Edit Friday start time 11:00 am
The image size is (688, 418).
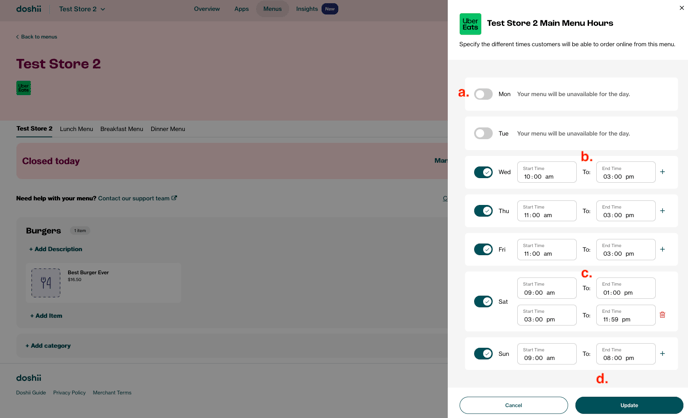[x=547, y=249]
